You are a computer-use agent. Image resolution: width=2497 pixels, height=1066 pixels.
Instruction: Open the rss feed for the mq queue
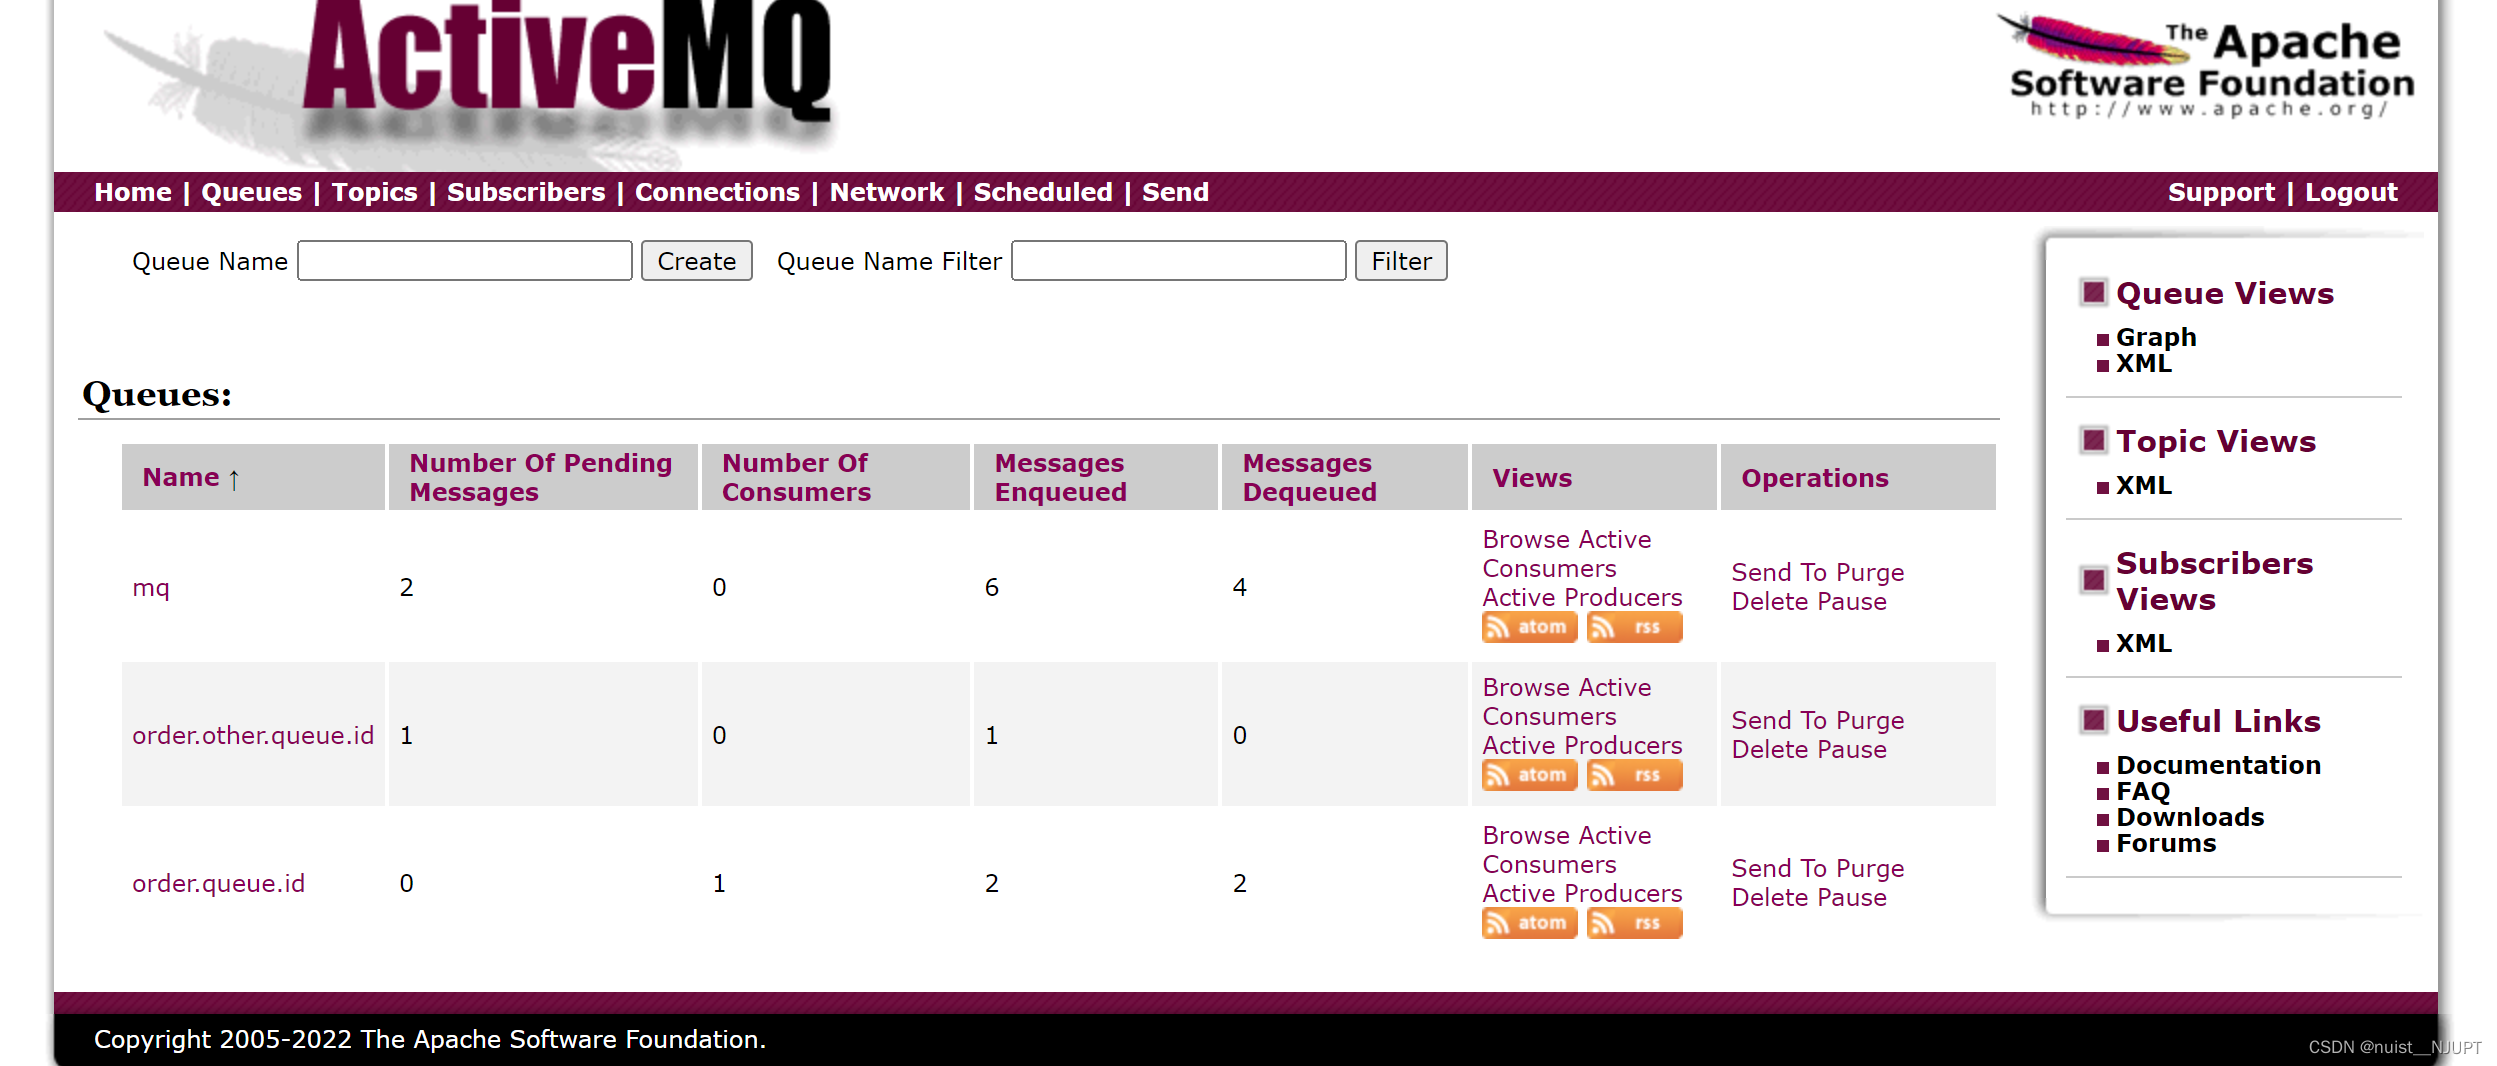(1634, 627)
